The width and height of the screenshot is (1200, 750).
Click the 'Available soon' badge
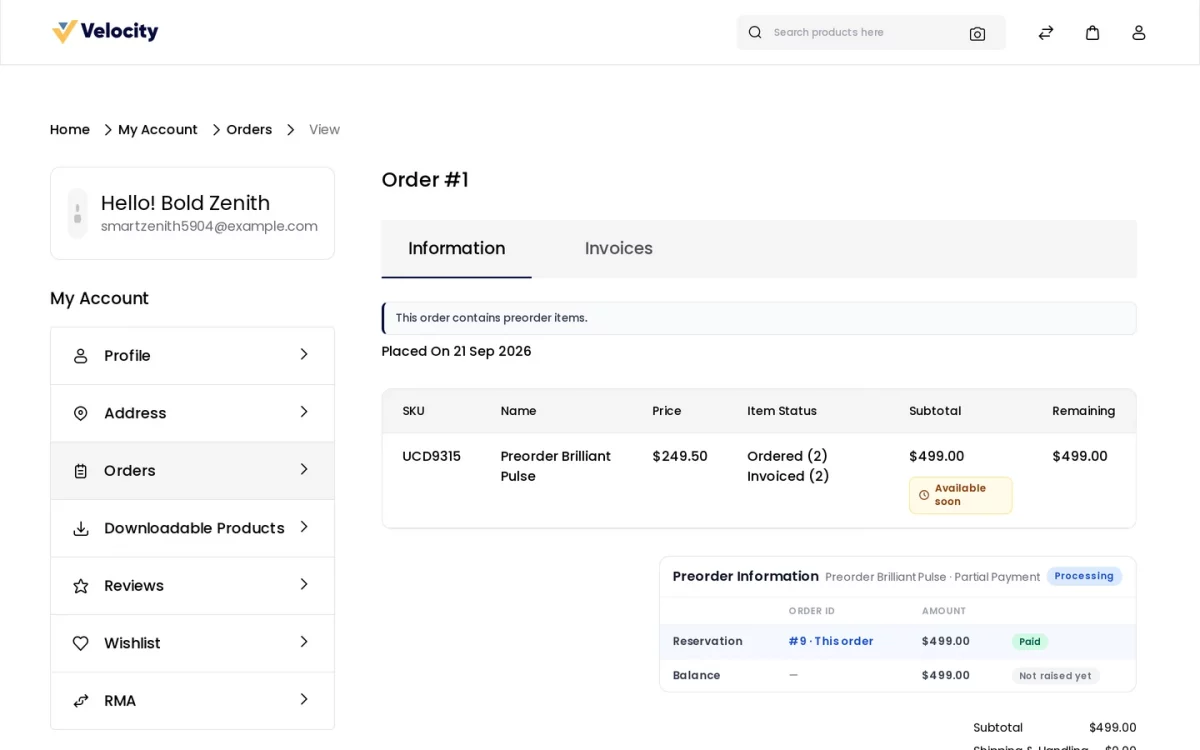coord(960,495)
